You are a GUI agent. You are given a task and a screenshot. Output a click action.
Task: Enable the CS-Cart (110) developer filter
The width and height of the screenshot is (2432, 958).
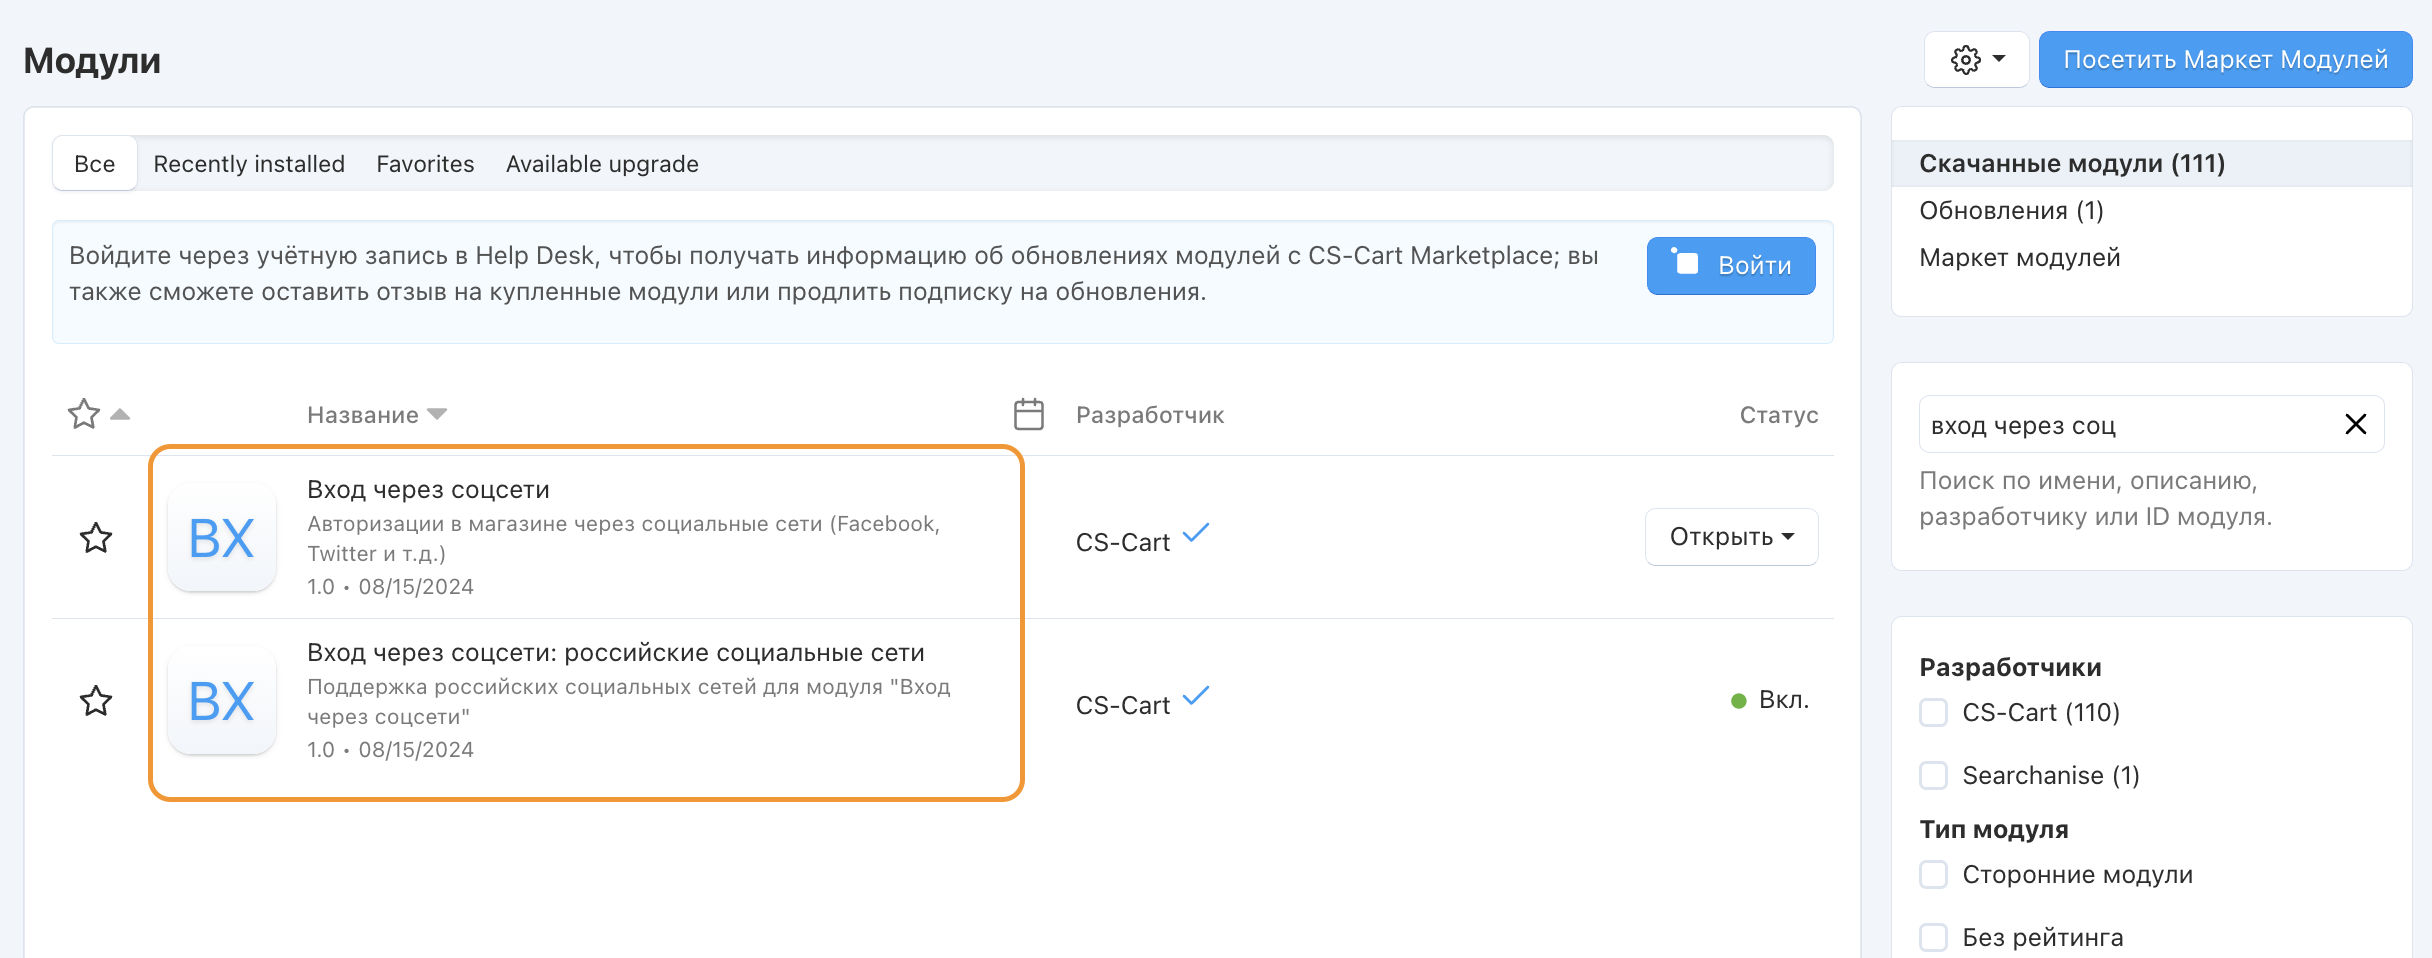pyautogui.click(x=1934, y=713)
